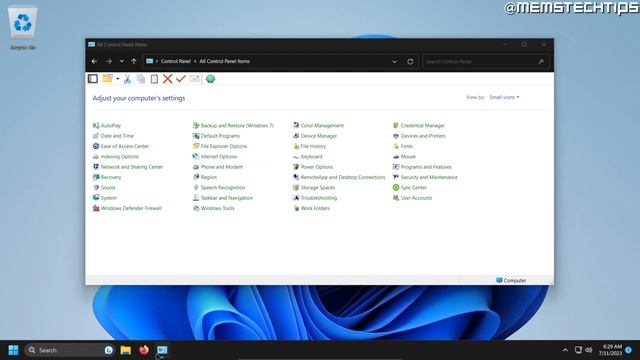Click the folder toolbar icon
Viewport: 640px width, 360px height.
(x=107, y=78)
